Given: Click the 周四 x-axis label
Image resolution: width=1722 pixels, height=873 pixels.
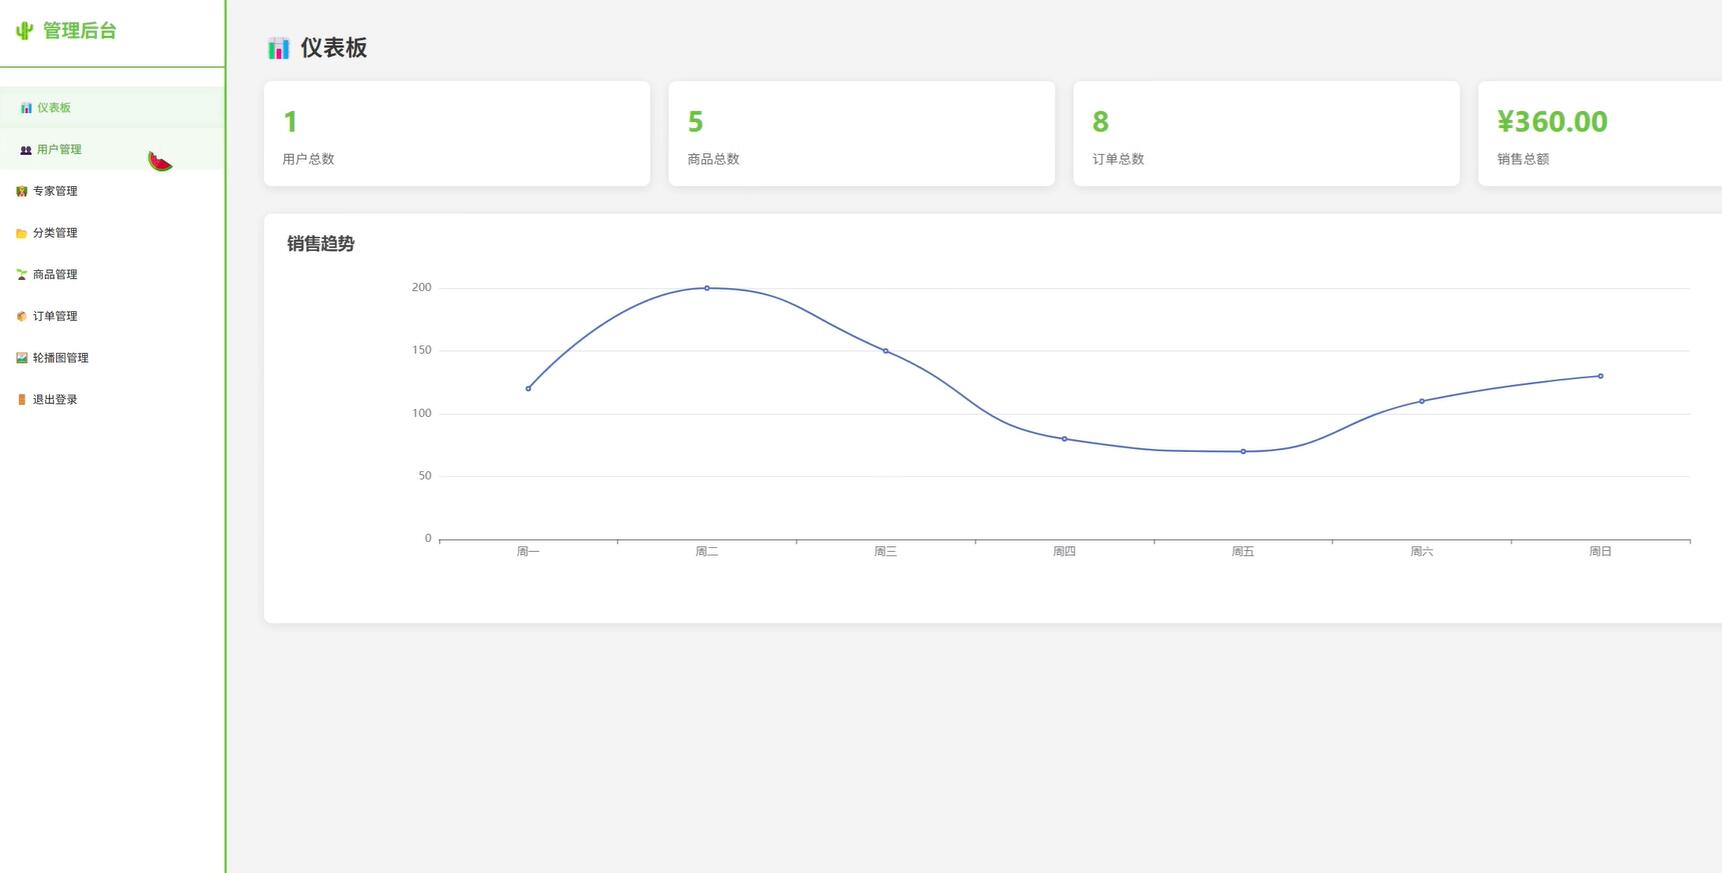Looking at the screenshot, I should (1064, 552).
